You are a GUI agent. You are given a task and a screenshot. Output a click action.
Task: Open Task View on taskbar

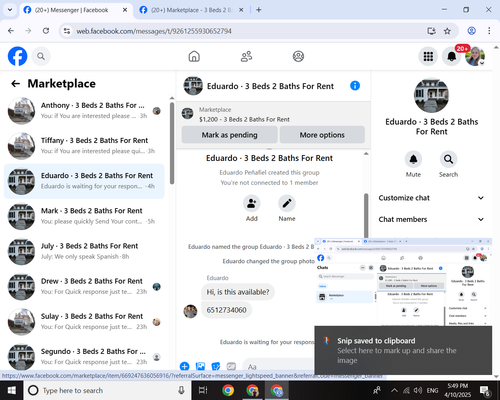202,390
